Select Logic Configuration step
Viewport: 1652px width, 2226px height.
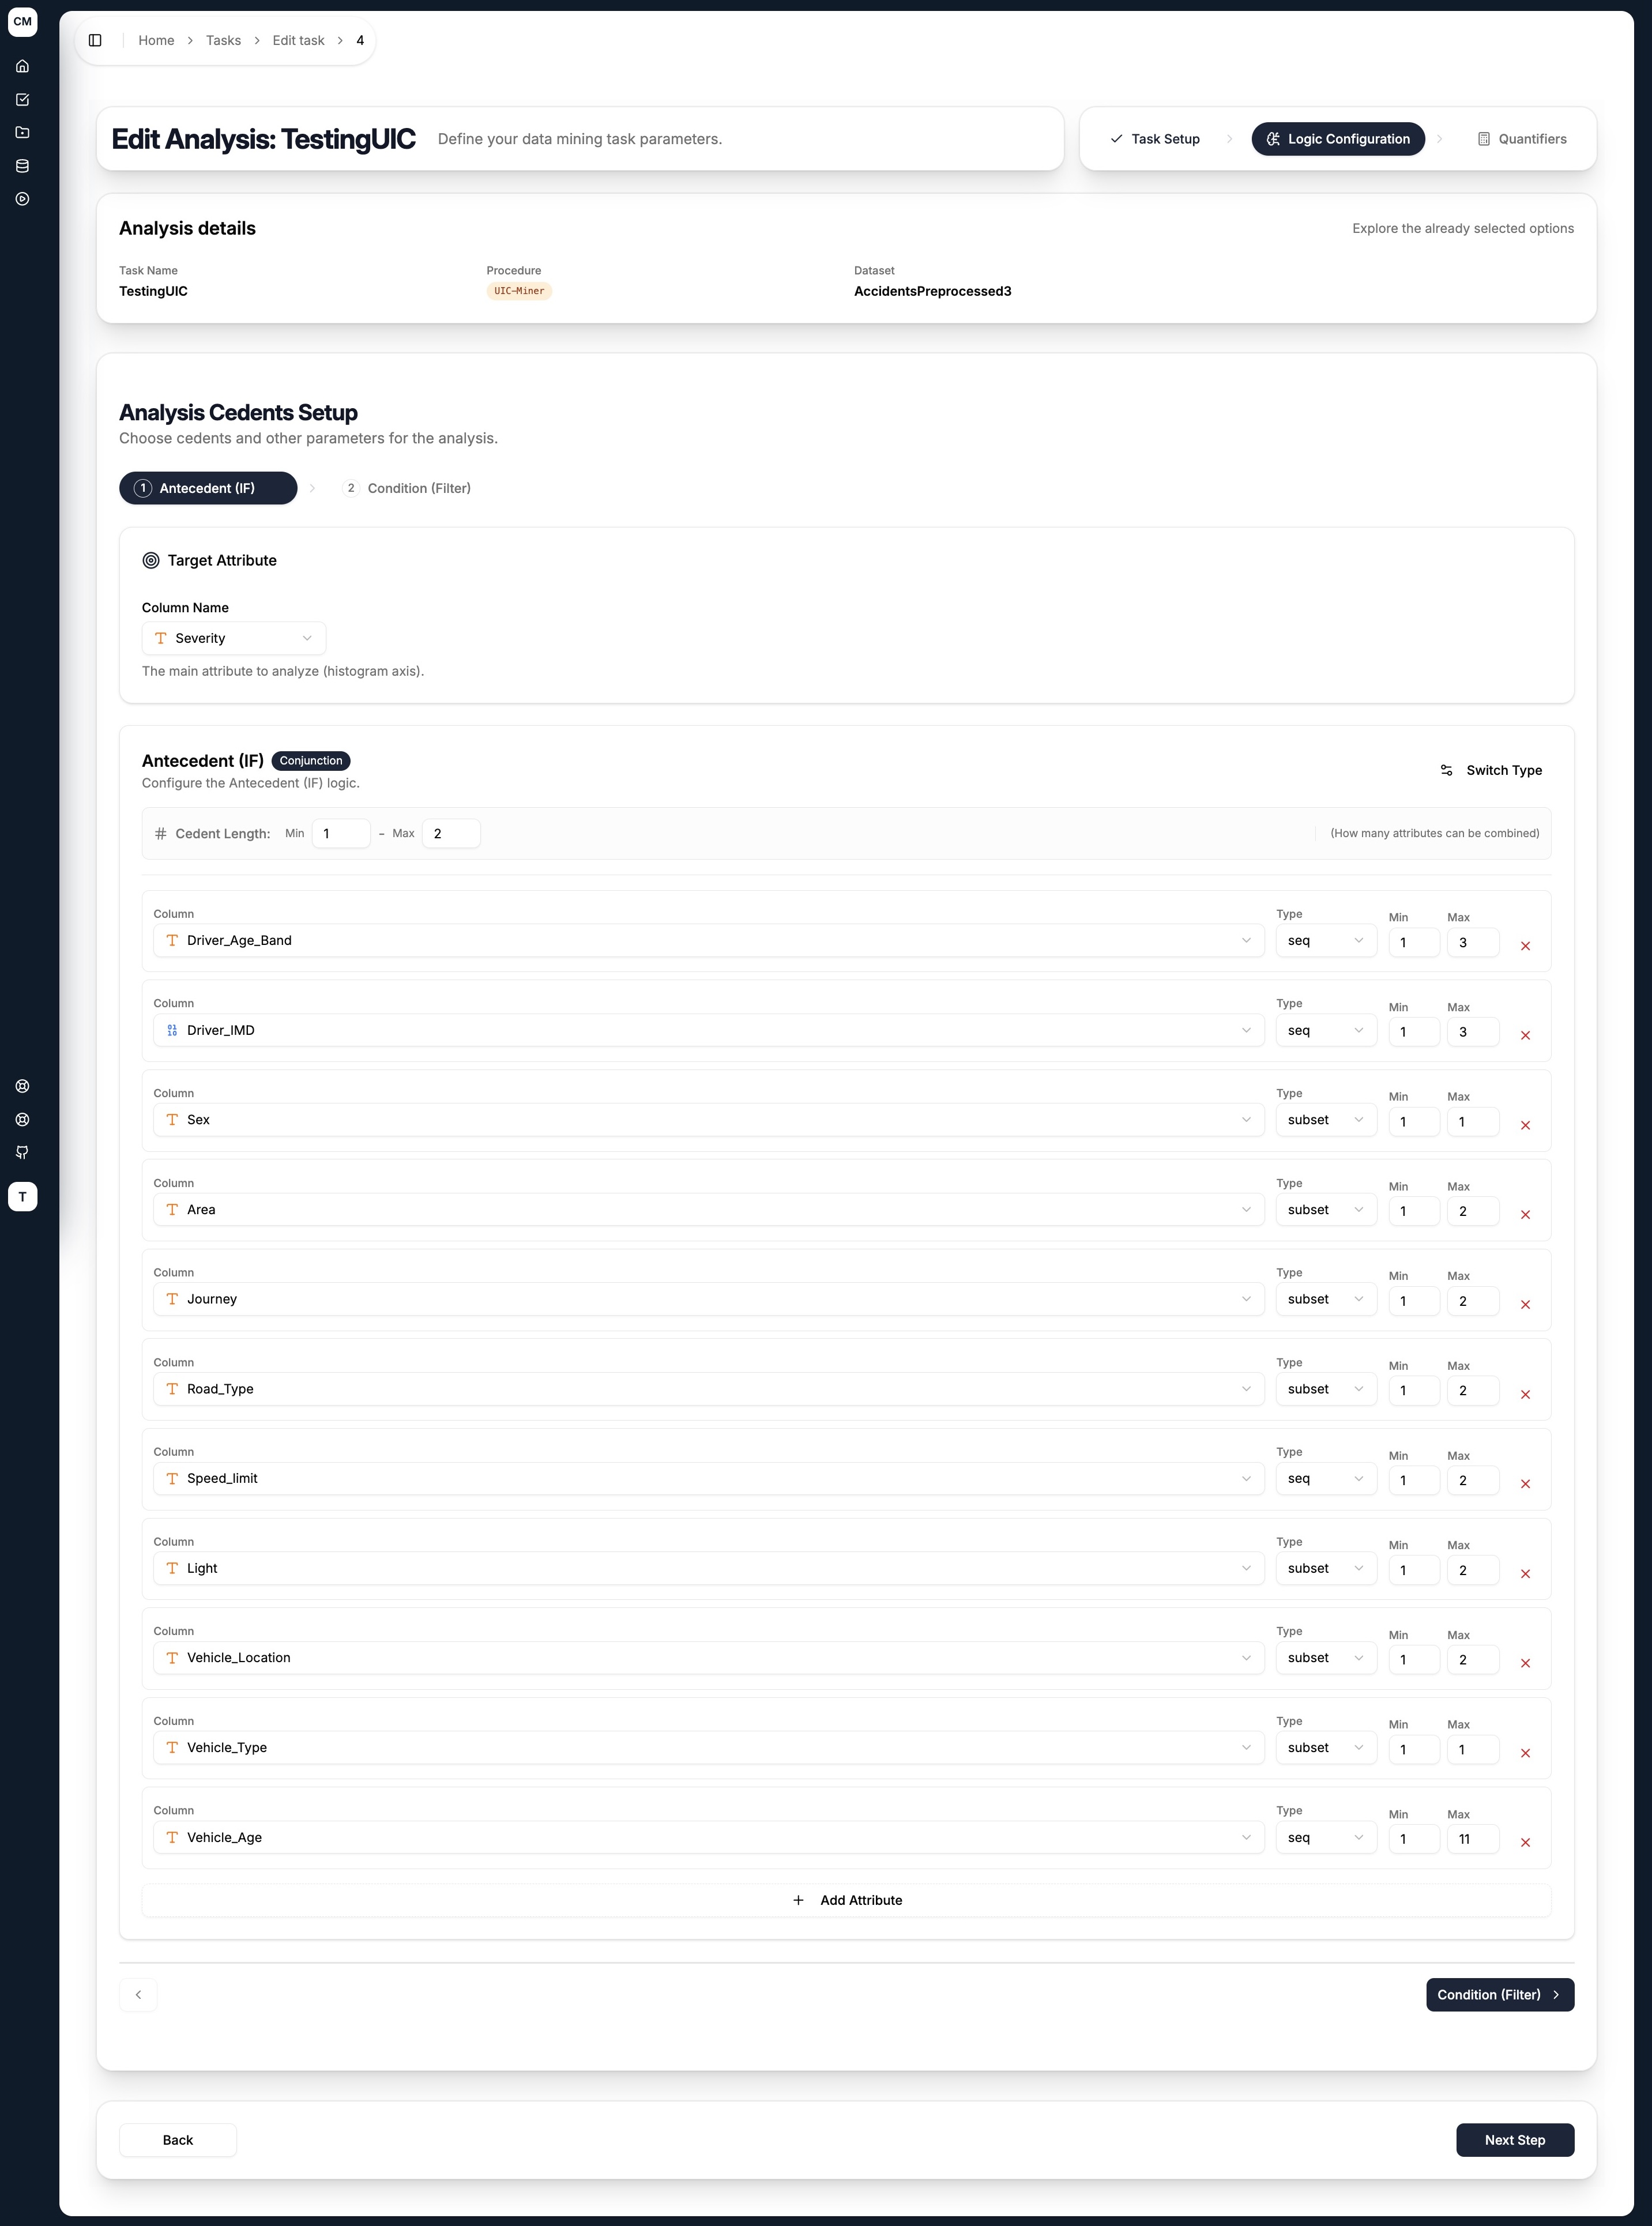point(1338,139)
